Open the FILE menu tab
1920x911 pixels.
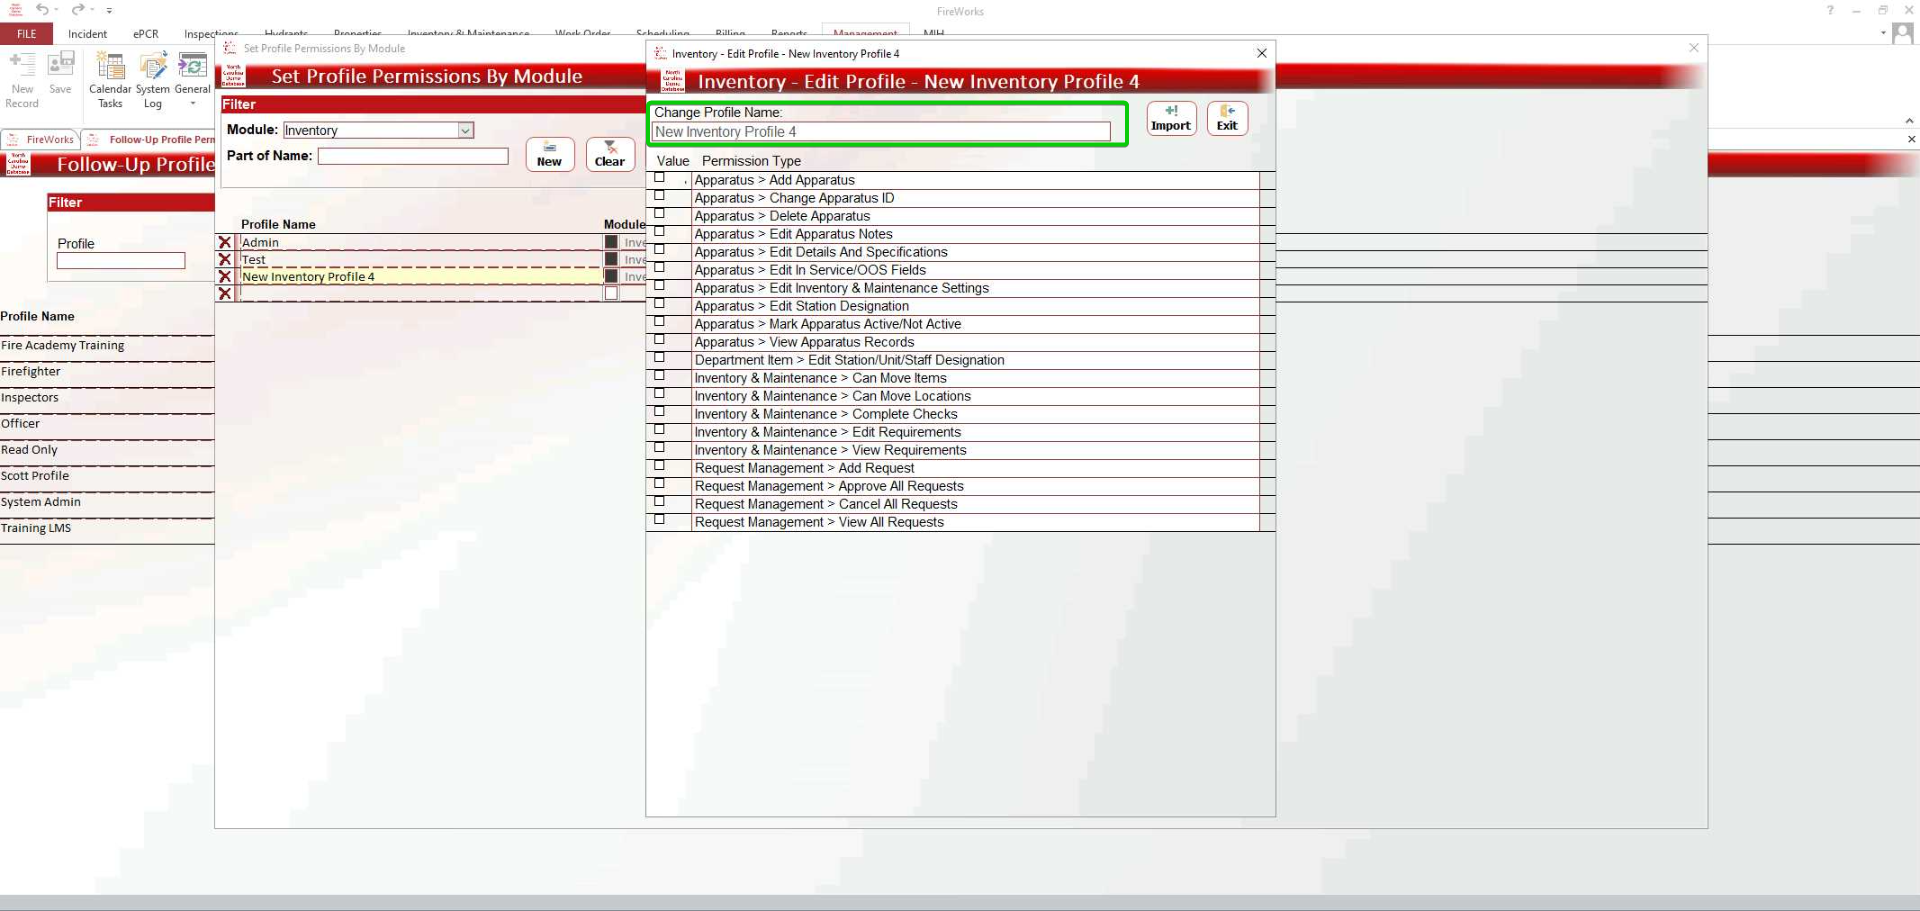(x=26, y=34)
